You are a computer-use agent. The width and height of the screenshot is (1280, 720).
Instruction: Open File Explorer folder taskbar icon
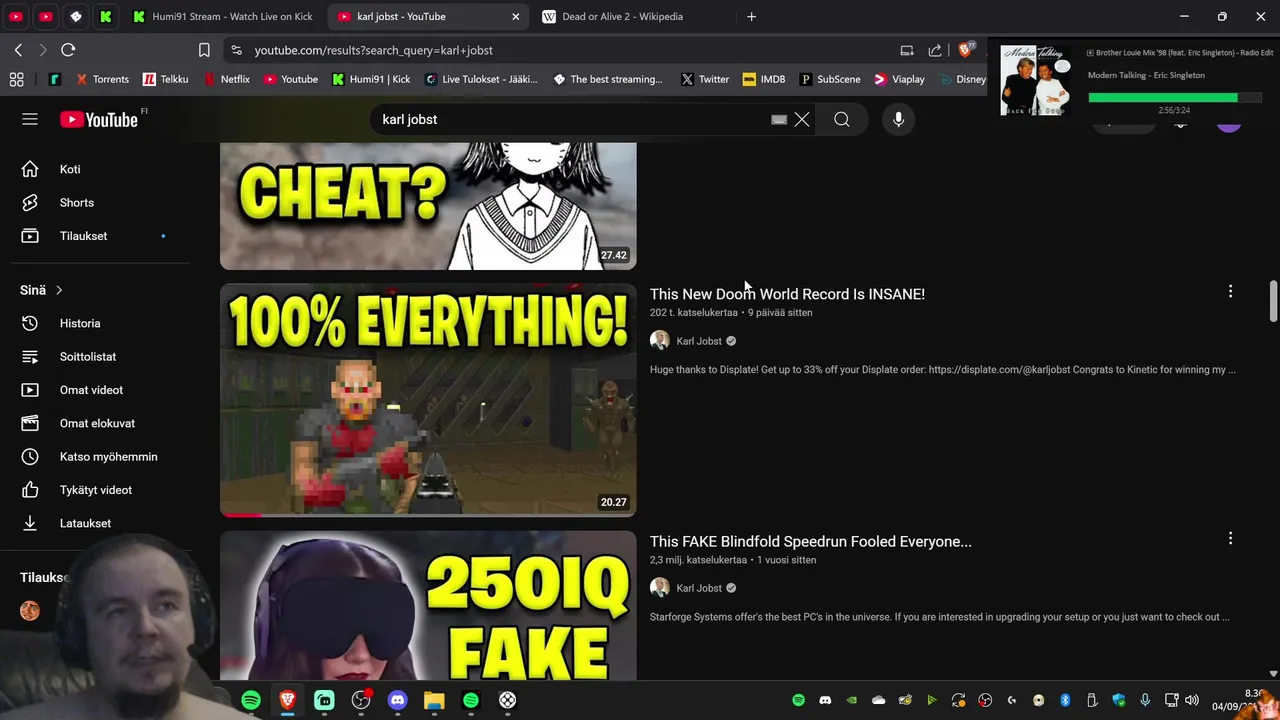point(434,700)
